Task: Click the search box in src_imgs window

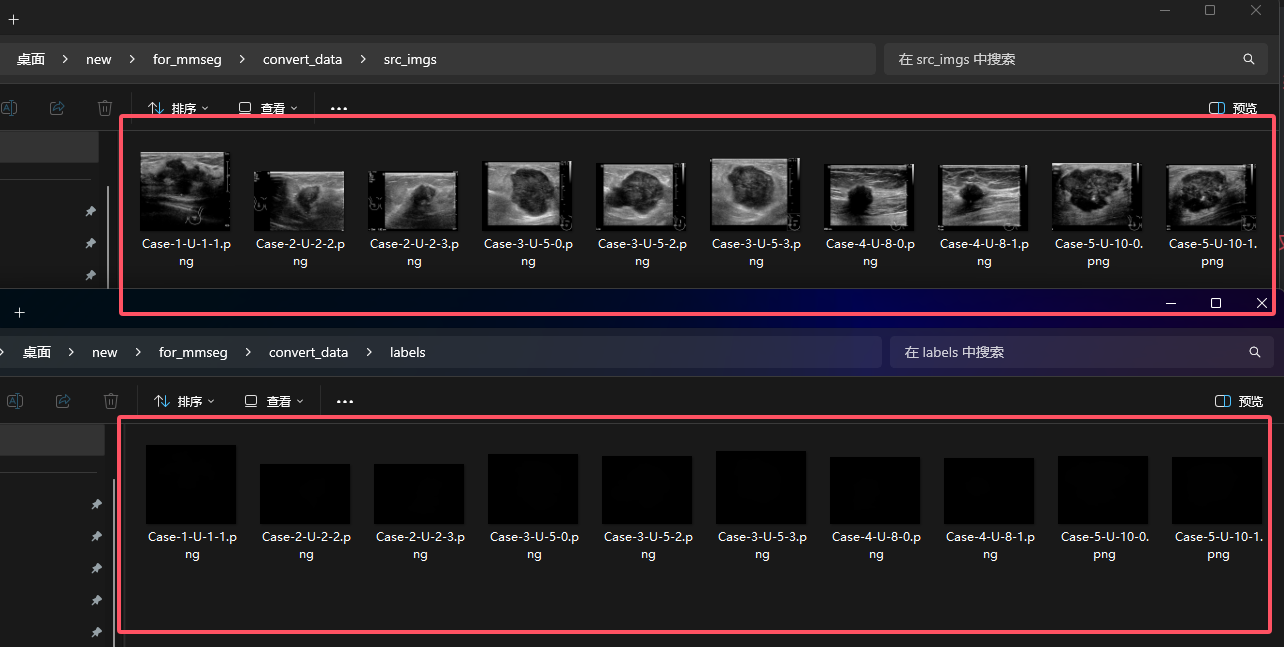Action: click(1076, 59)
